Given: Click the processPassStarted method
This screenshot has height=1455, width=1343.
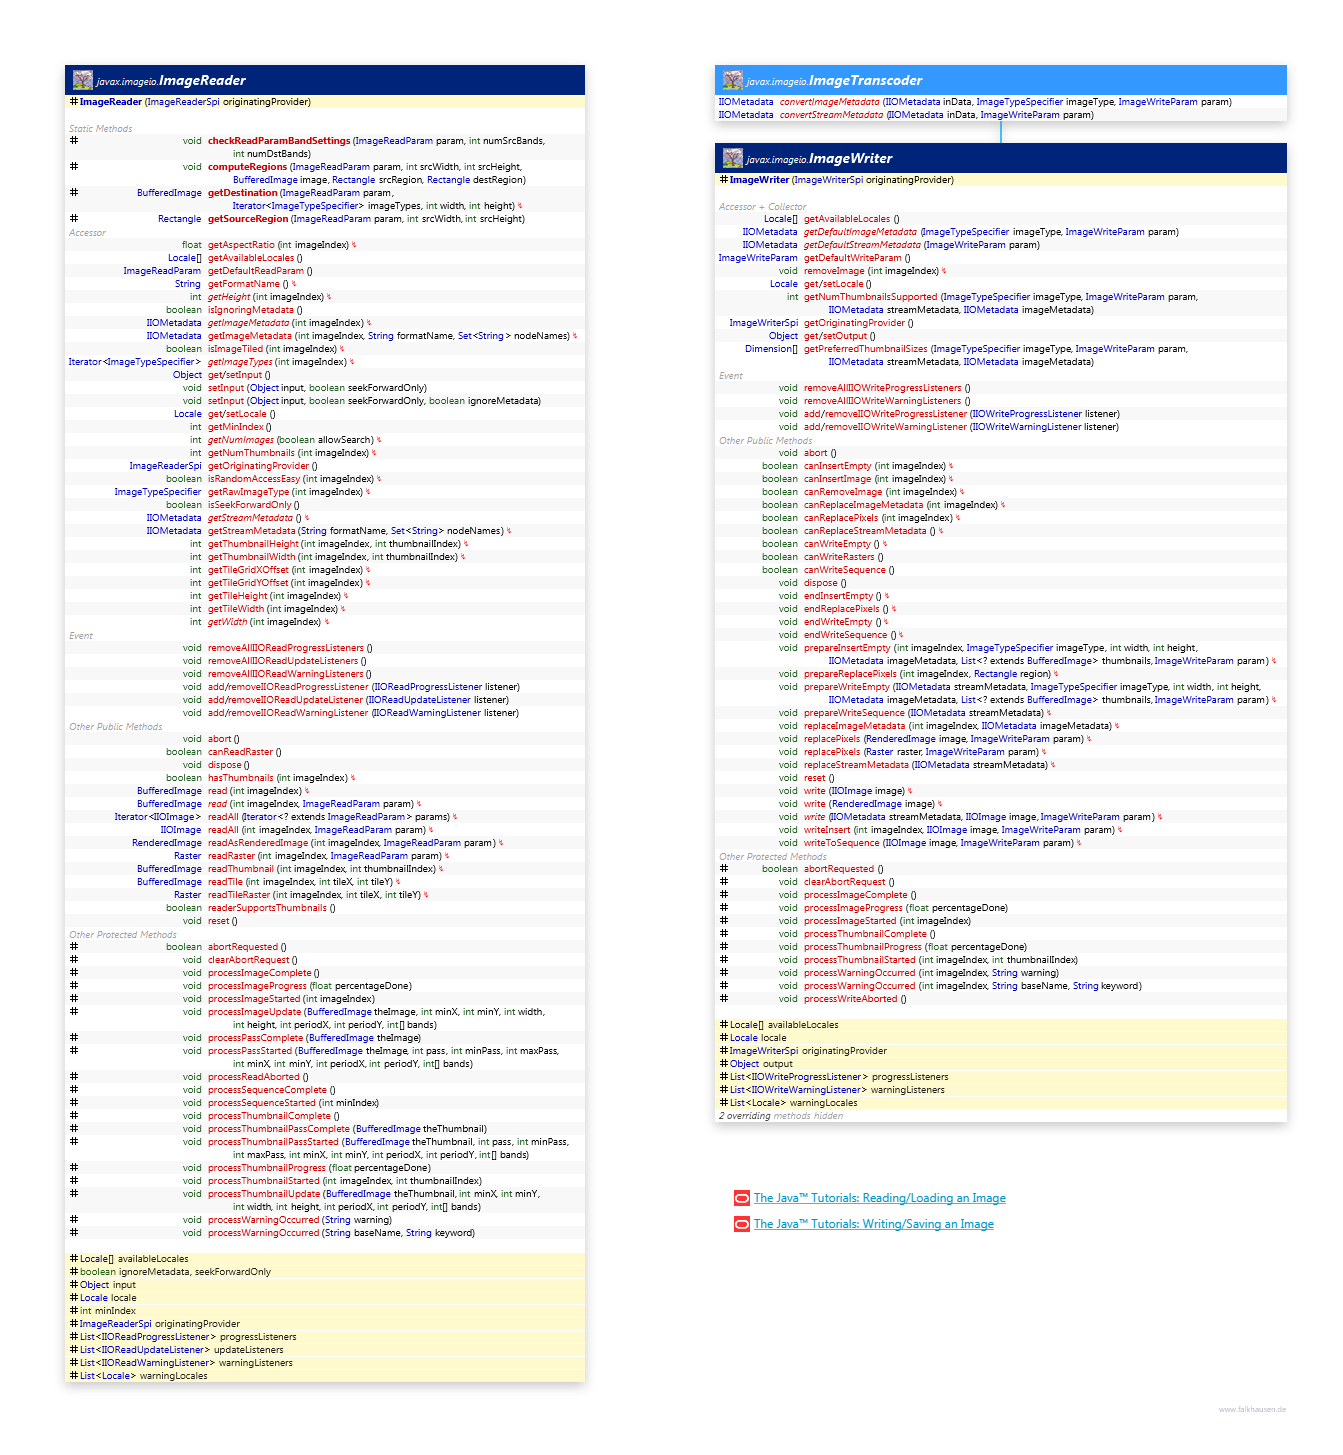Looking at the screenshot, I should (x=250, y=1051).
